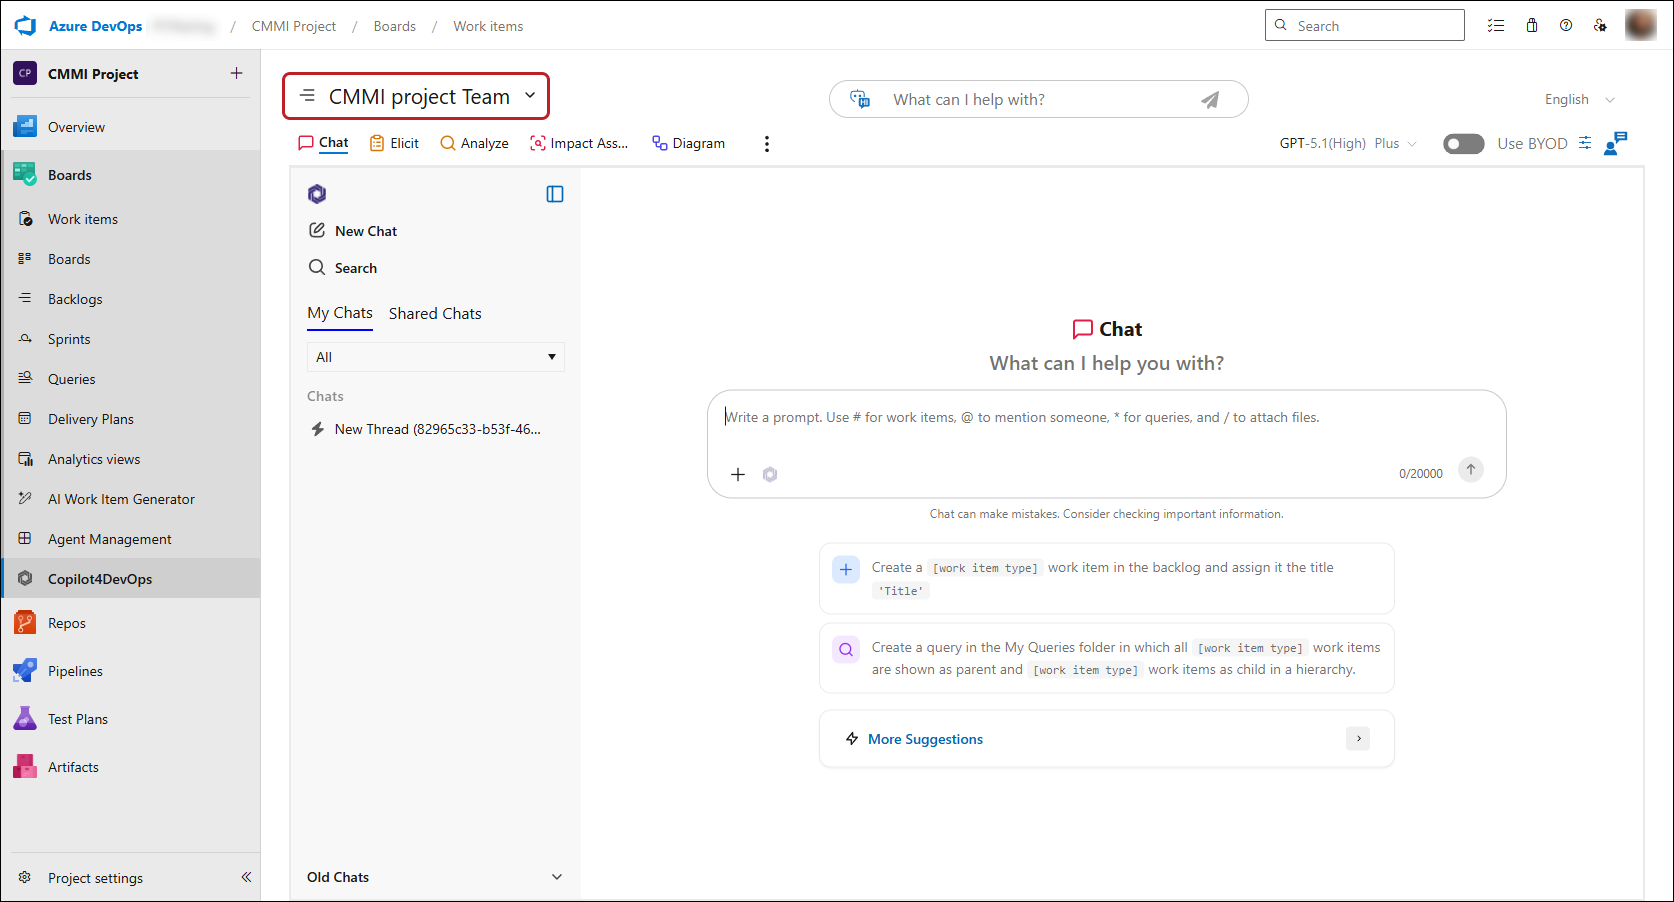Open Copilot4DevOps in sidebar
This screenshot has height=902, width=1674.
pos(131,579)
